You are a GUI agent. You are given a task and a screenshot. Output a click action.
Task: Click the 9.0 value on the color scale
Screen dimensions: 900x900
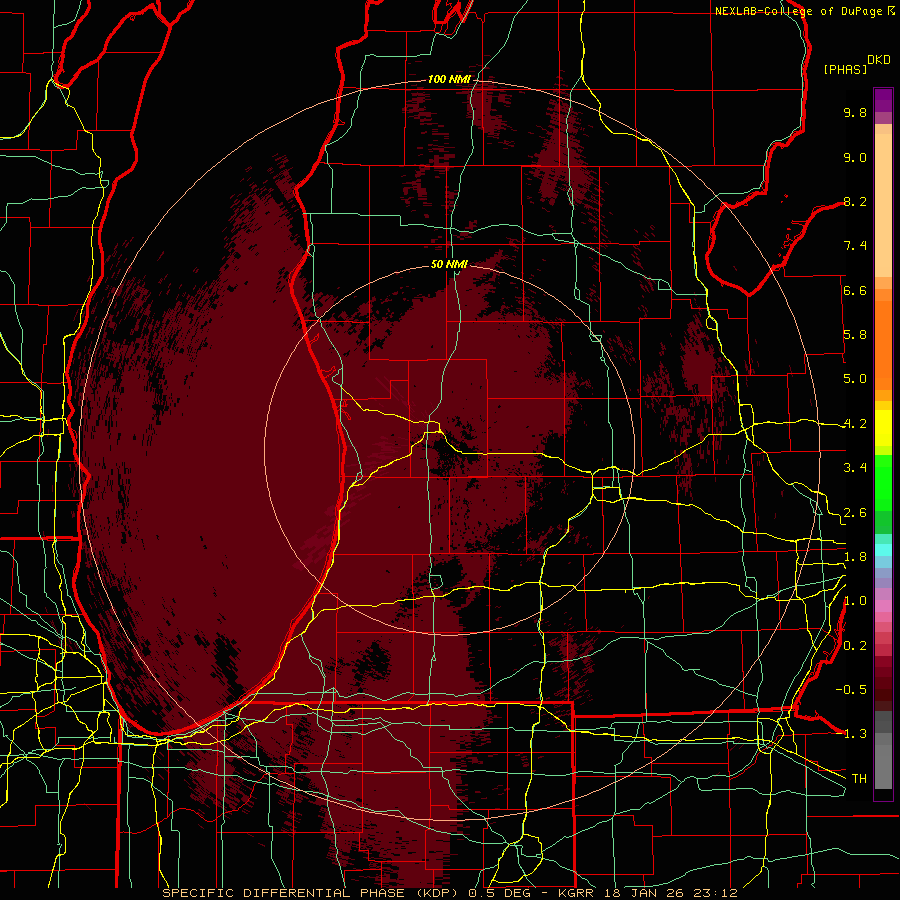coord(855,157)
